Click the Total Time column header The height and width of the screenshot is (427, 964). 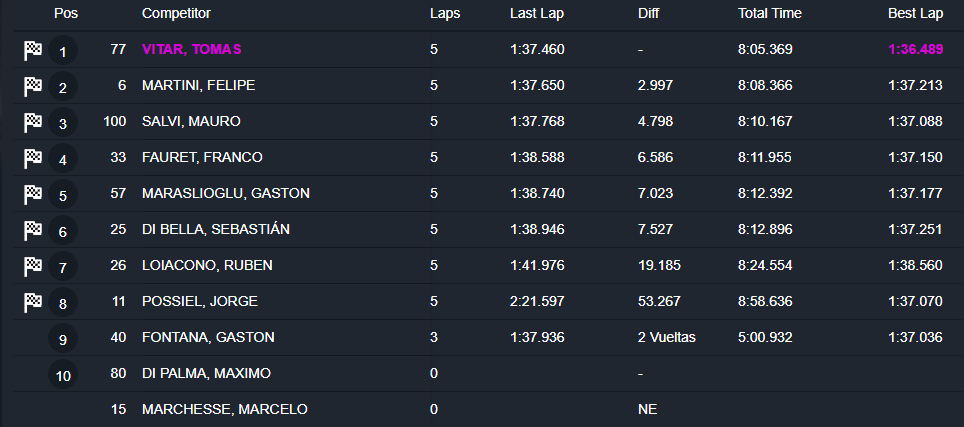pos(769,14)
